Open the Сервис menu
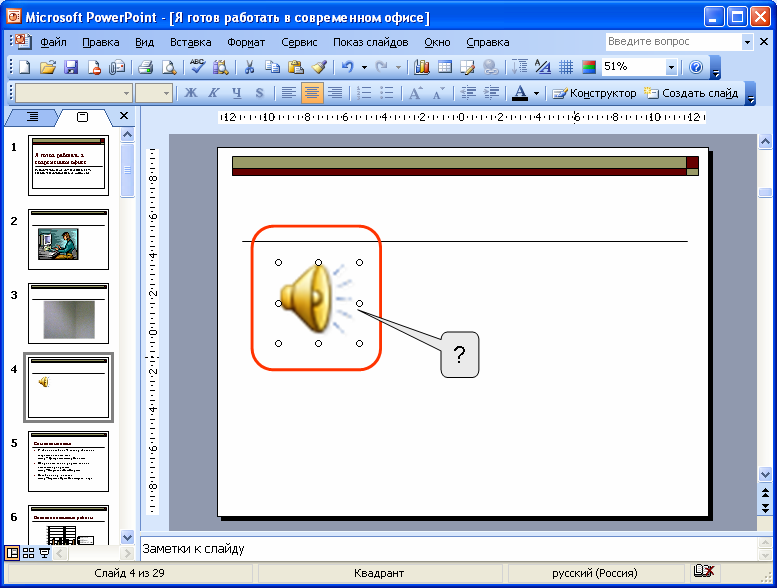Viewport: 777px width, 588px height. point(299,42)
